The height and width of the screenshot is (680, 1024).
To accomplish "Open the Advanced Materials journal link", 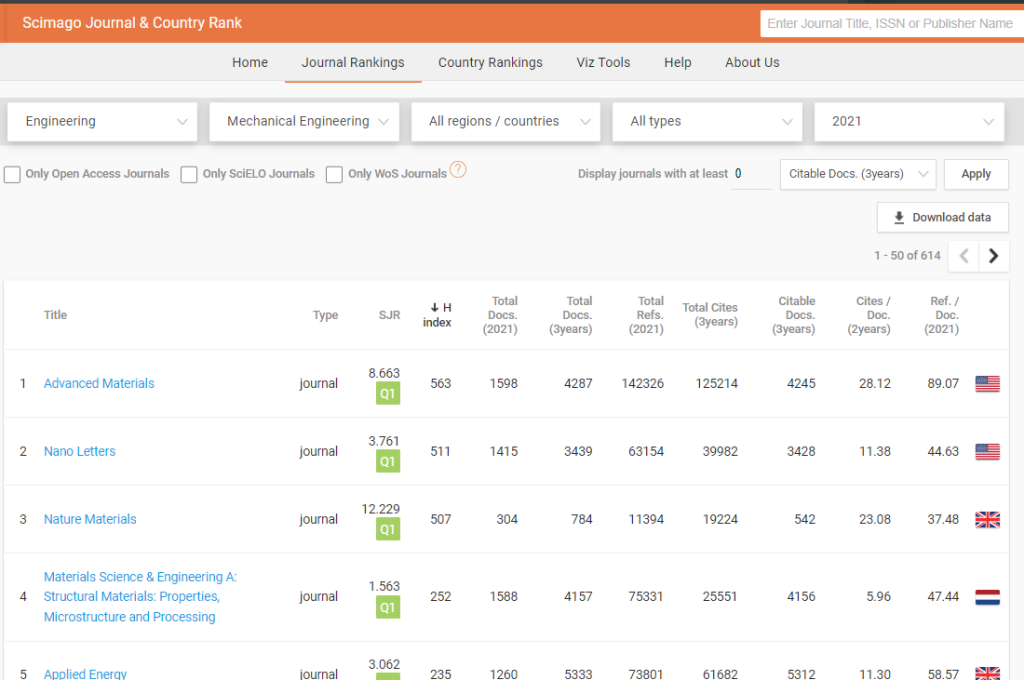I will pyautogui.click(x=99, y=384).
